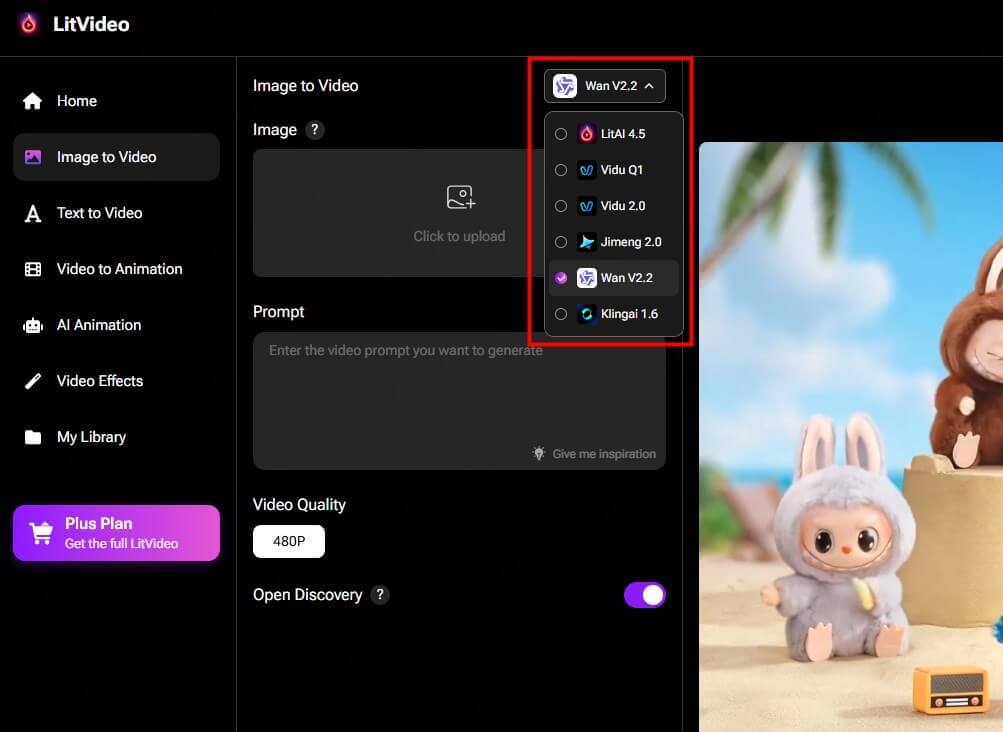Open the Open Discovery help tooltip
The height and width of the screenshot is (732, 1003).
tap(379, 595)
